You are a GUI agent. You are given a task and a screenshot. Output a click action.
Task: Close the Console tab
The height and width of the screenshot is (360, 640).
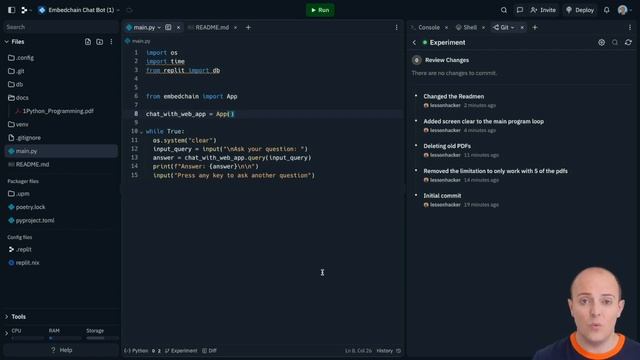coord(446,27)
